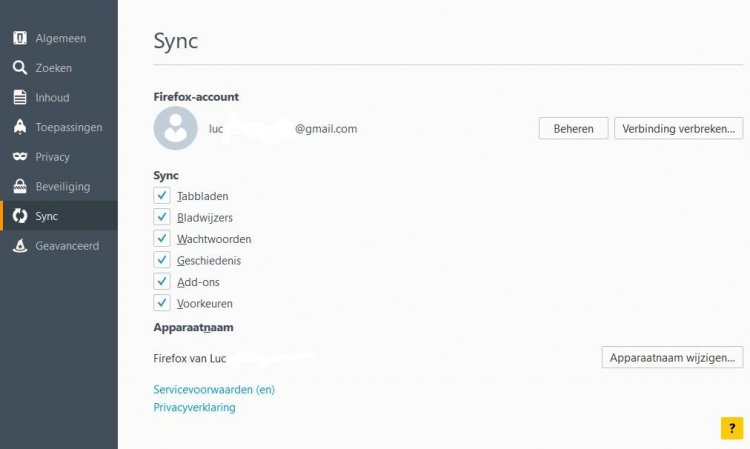
Task: Disable Wachtwoorden syncing checkbox
Action: point(162,238)
